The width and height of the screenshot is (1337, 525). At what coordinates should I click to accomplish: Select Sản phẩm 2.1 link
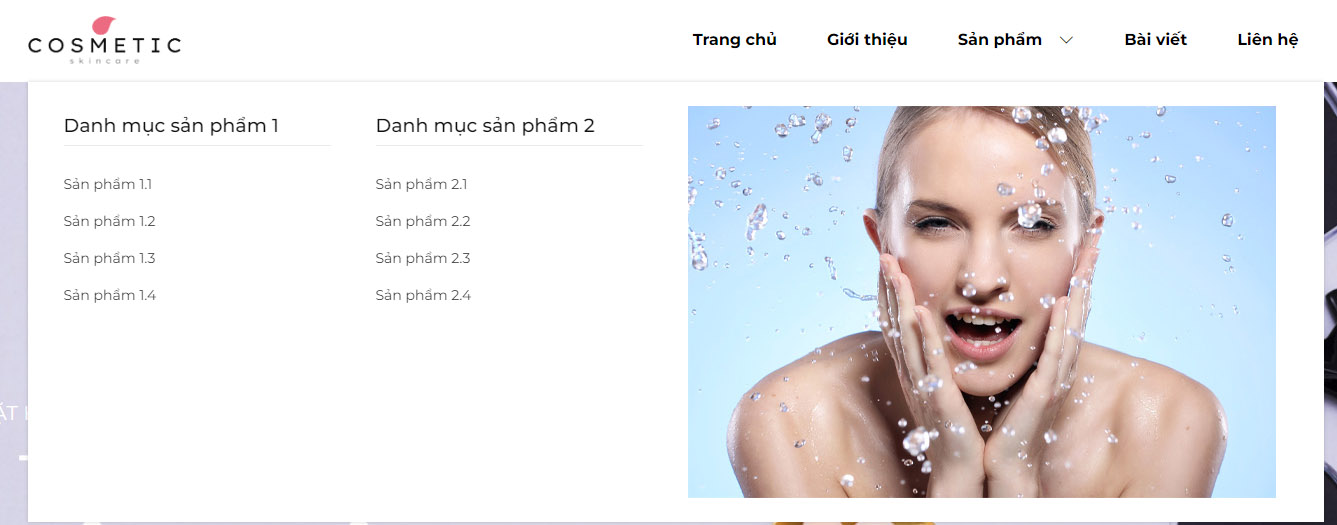422,184
